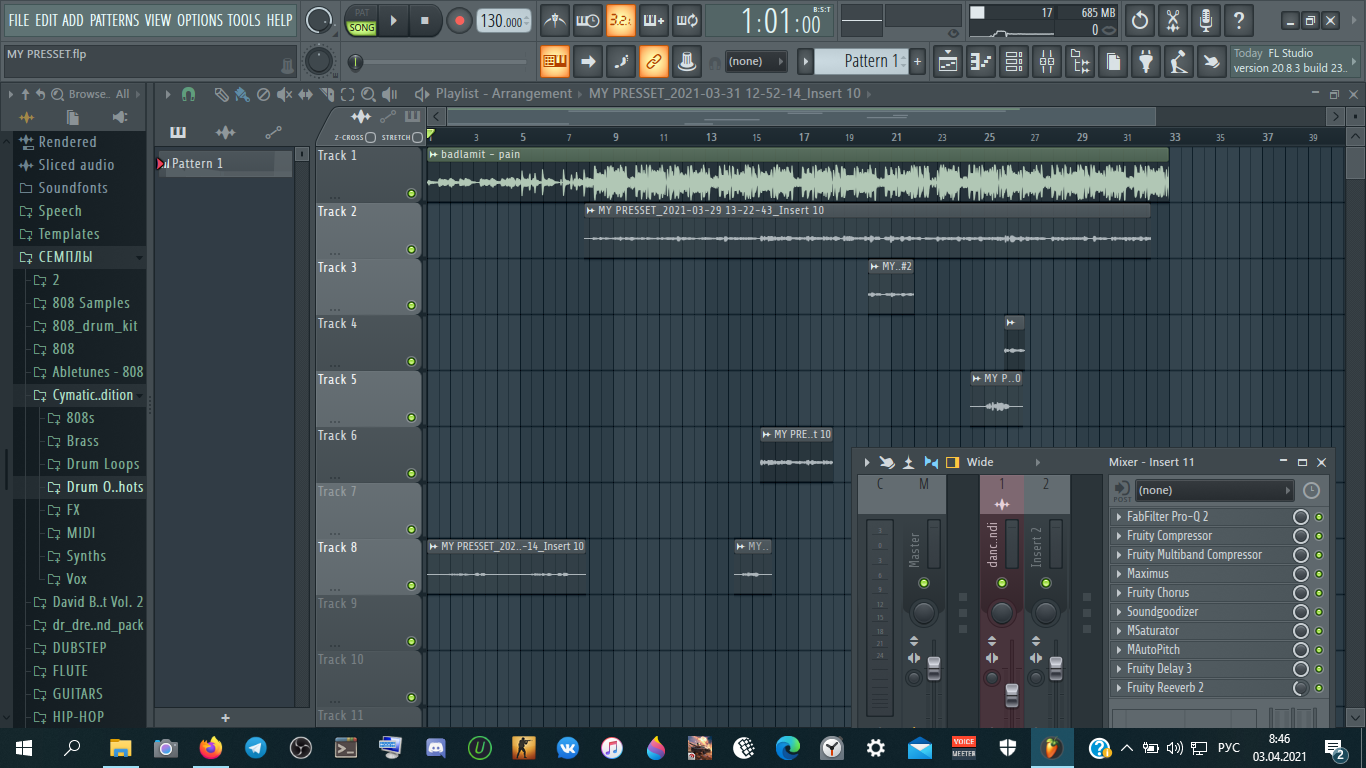Click the microphone one-click recording icon
The image size is (1366, 768).
coord(1206,20)
